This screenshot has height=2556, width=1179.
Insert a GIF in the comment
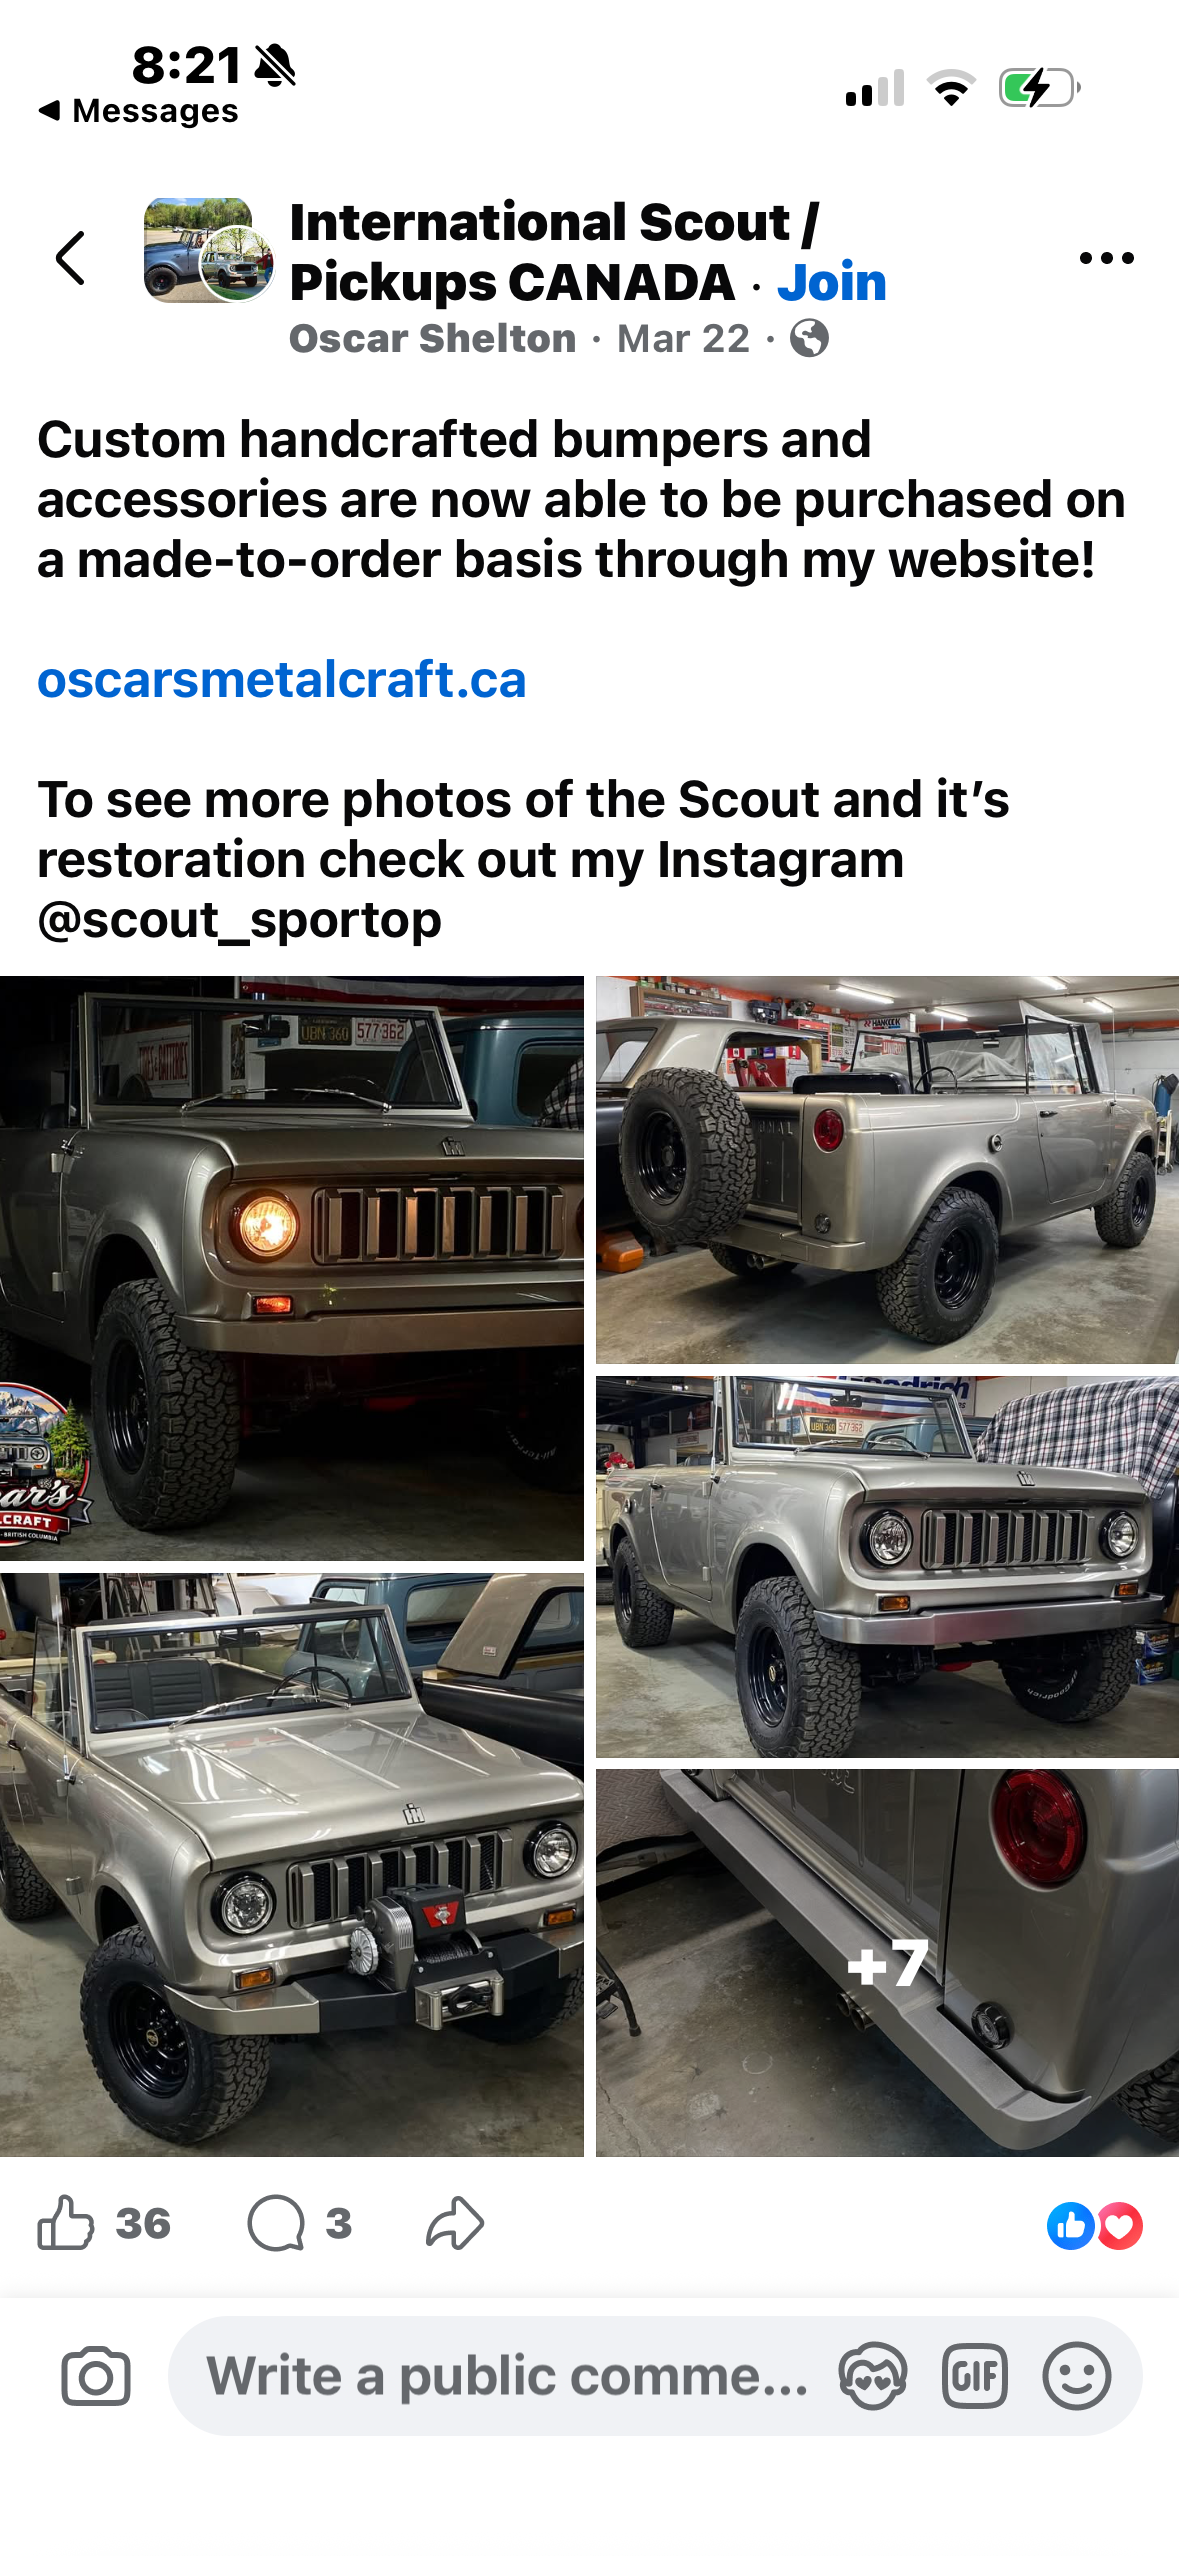(974, 2376)
